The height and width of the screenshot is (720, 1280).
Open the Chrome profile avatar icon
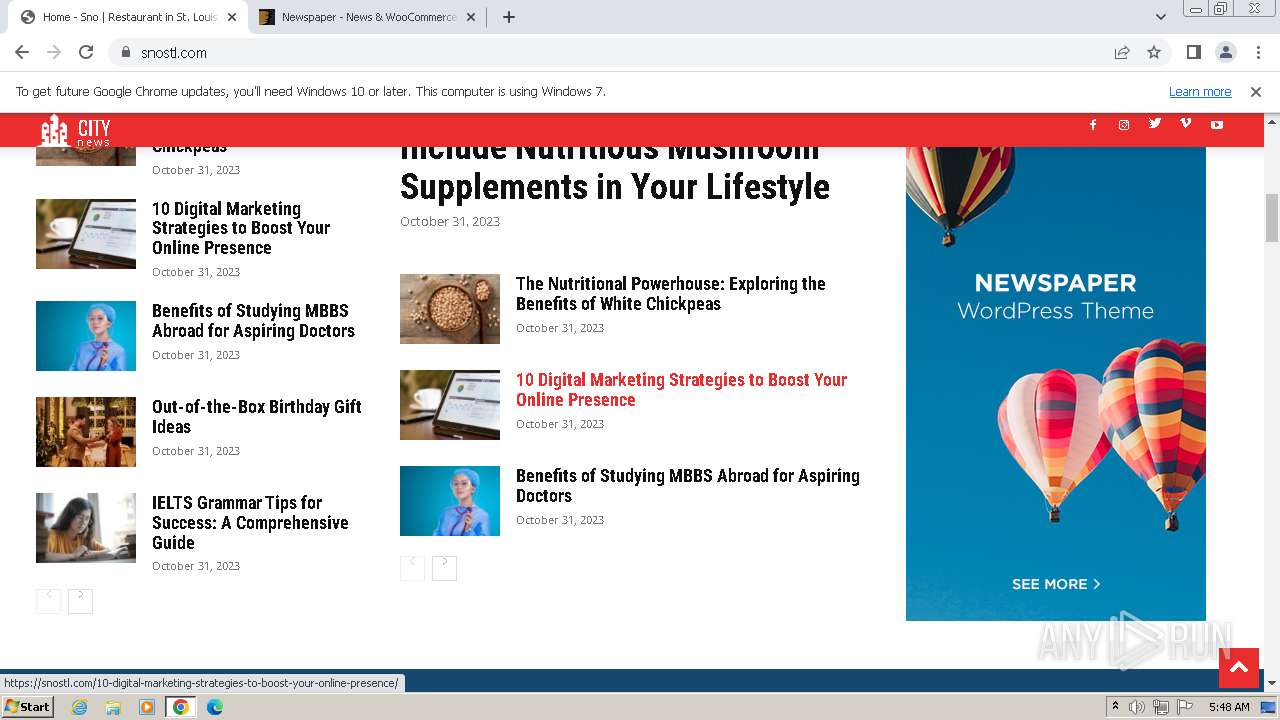tap(1225, 53)
